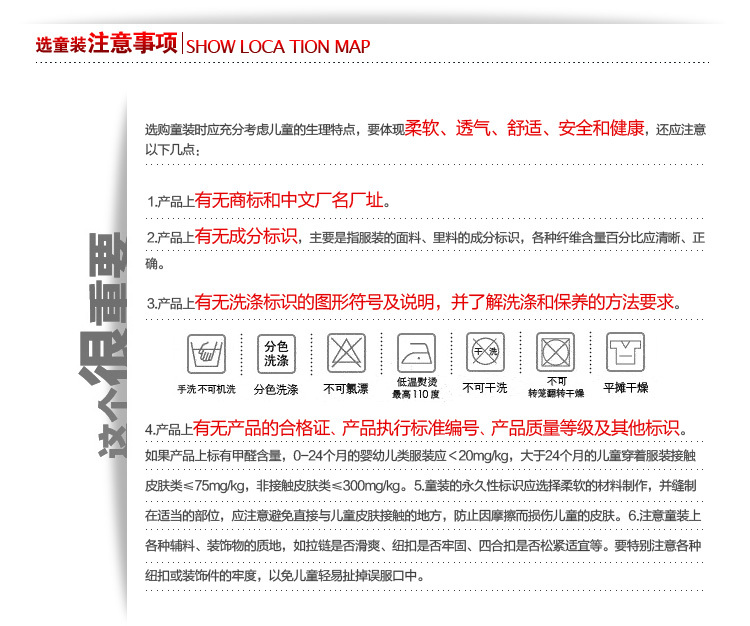Click the 选童装注意事项 header title
The image size is (750, 626).
click(106, 45)
